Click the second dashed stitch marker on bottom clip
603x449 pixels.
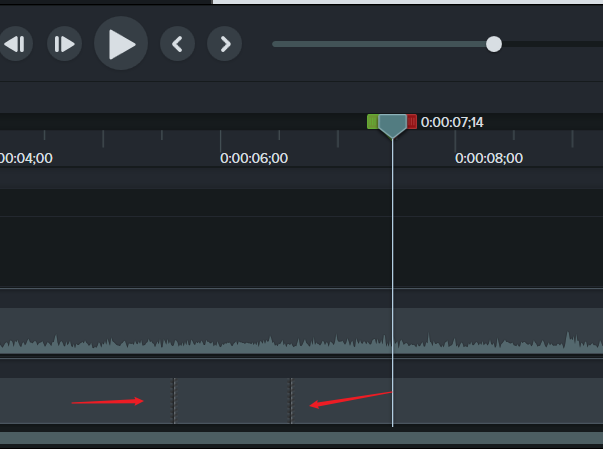coord(291,401)
